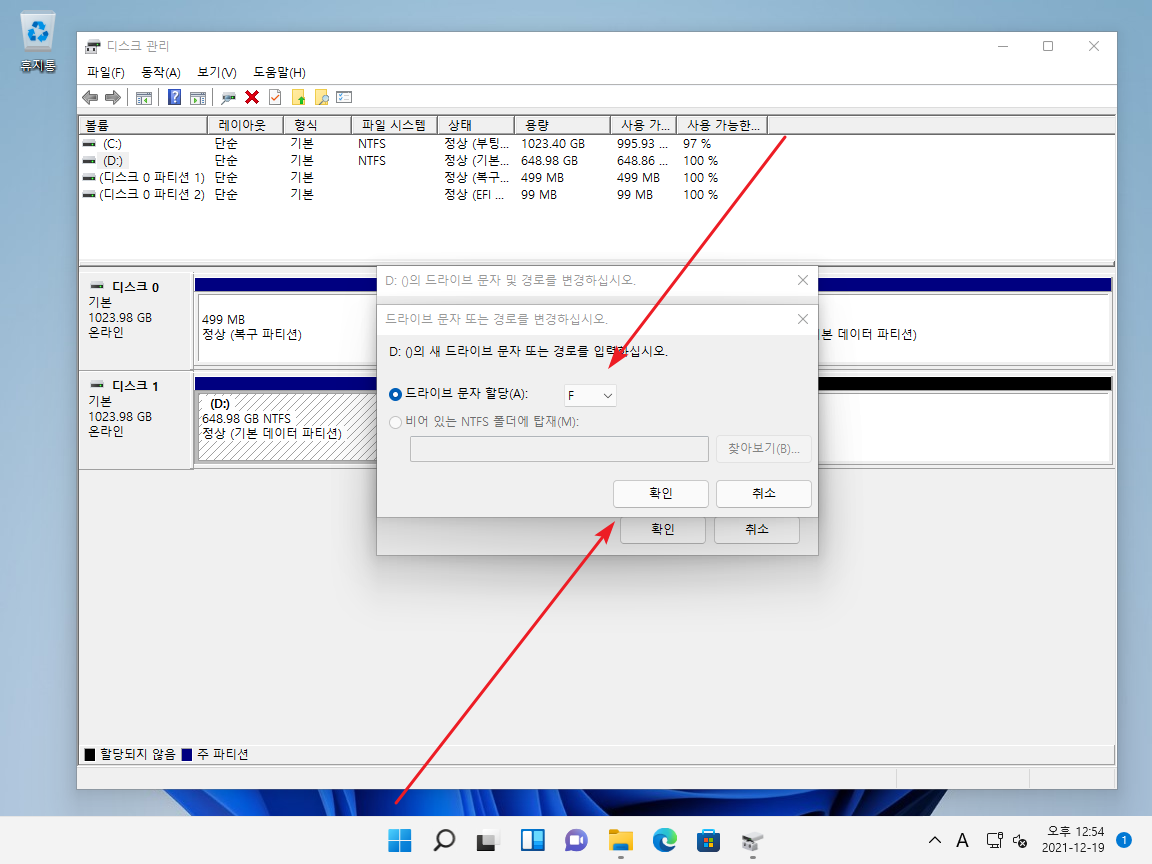
Task: Click the NTFS mount folder path field
Action: tap(559, 449)
